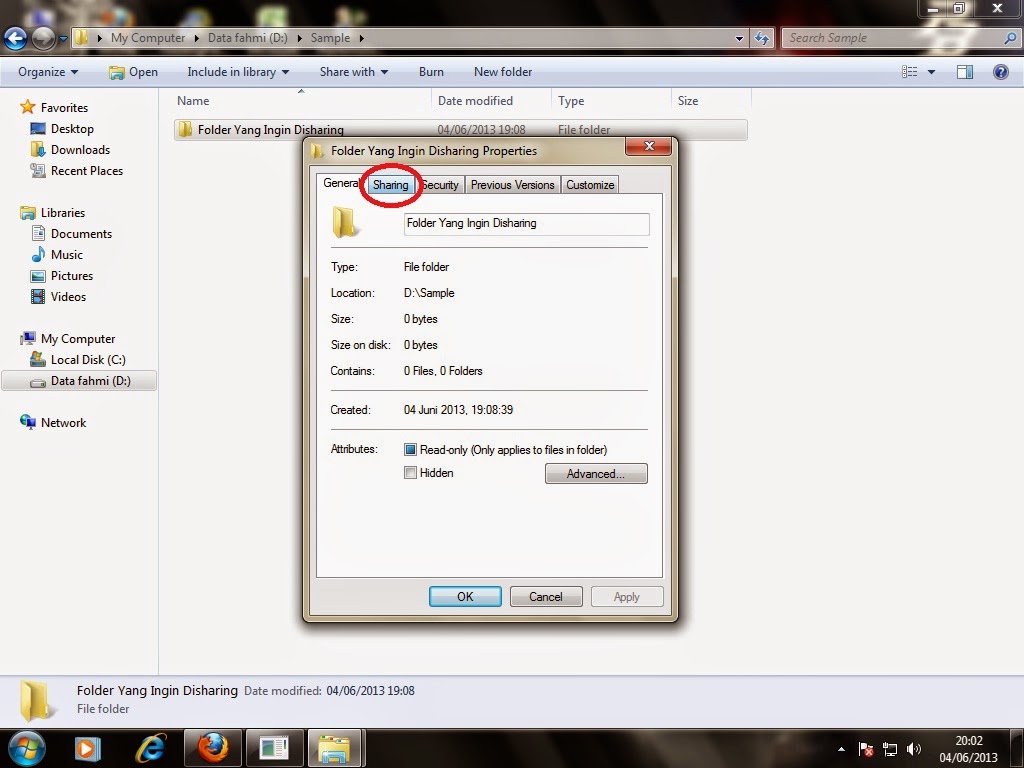This screenshot has width=1024, height=768.
Task: Toggle the preview pane button
Action: (x=965, y=71)
